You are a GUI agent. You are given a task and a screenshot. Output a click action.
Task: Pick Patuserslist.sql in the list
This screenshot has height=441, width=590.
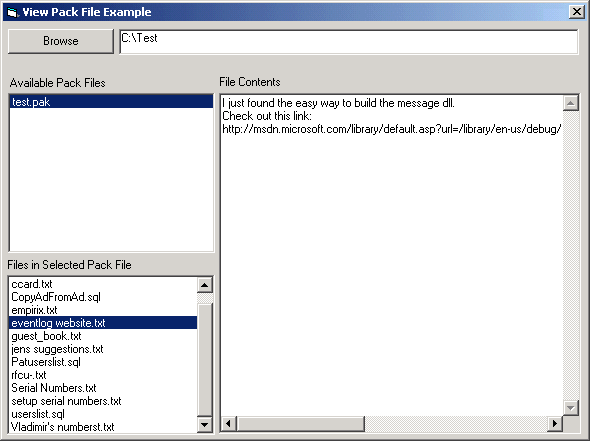103,362
